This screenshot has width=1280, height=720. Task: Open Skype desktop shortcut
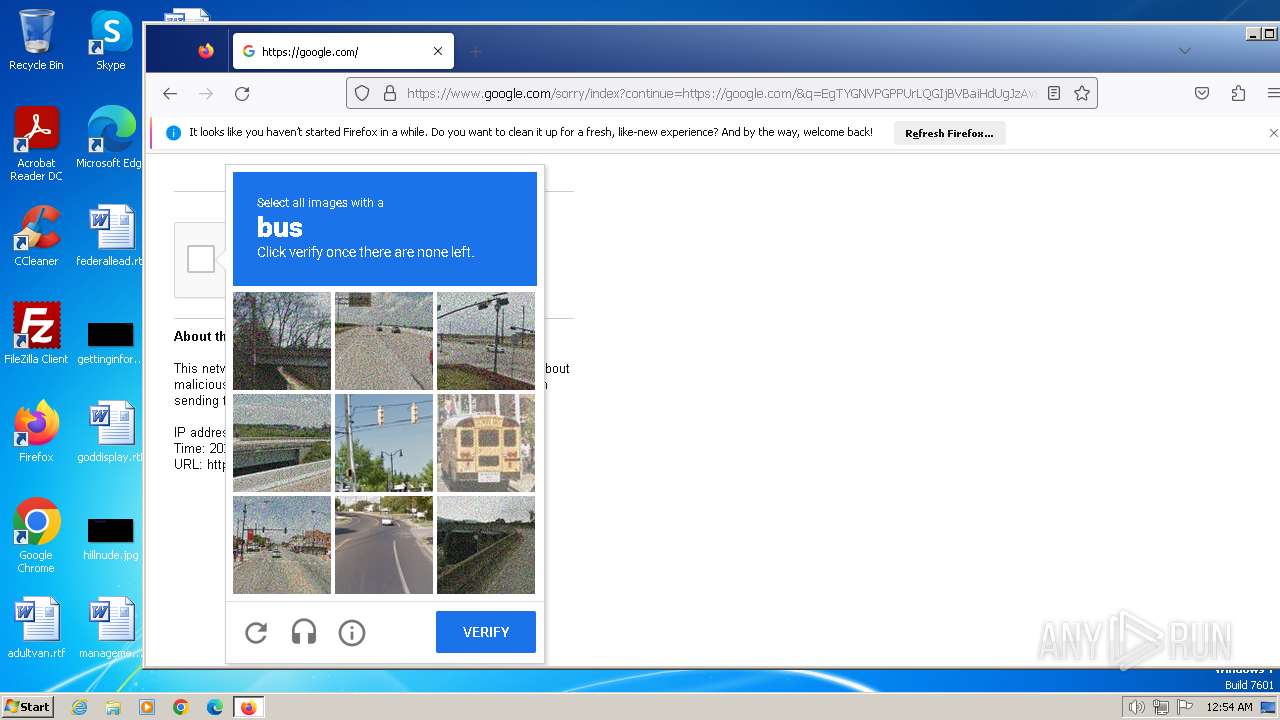[111, 40]
